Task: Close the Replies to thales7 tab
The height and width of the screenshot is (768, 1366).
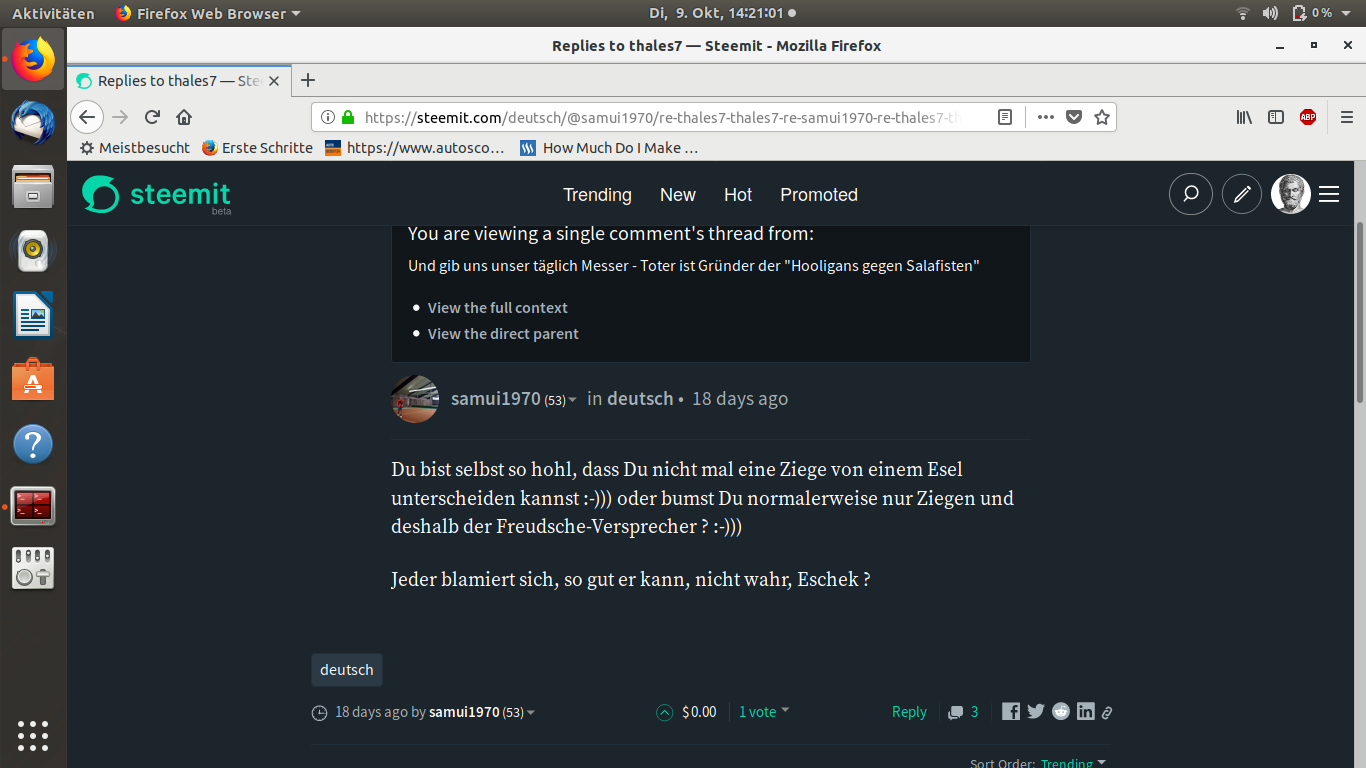Action: 276,81
